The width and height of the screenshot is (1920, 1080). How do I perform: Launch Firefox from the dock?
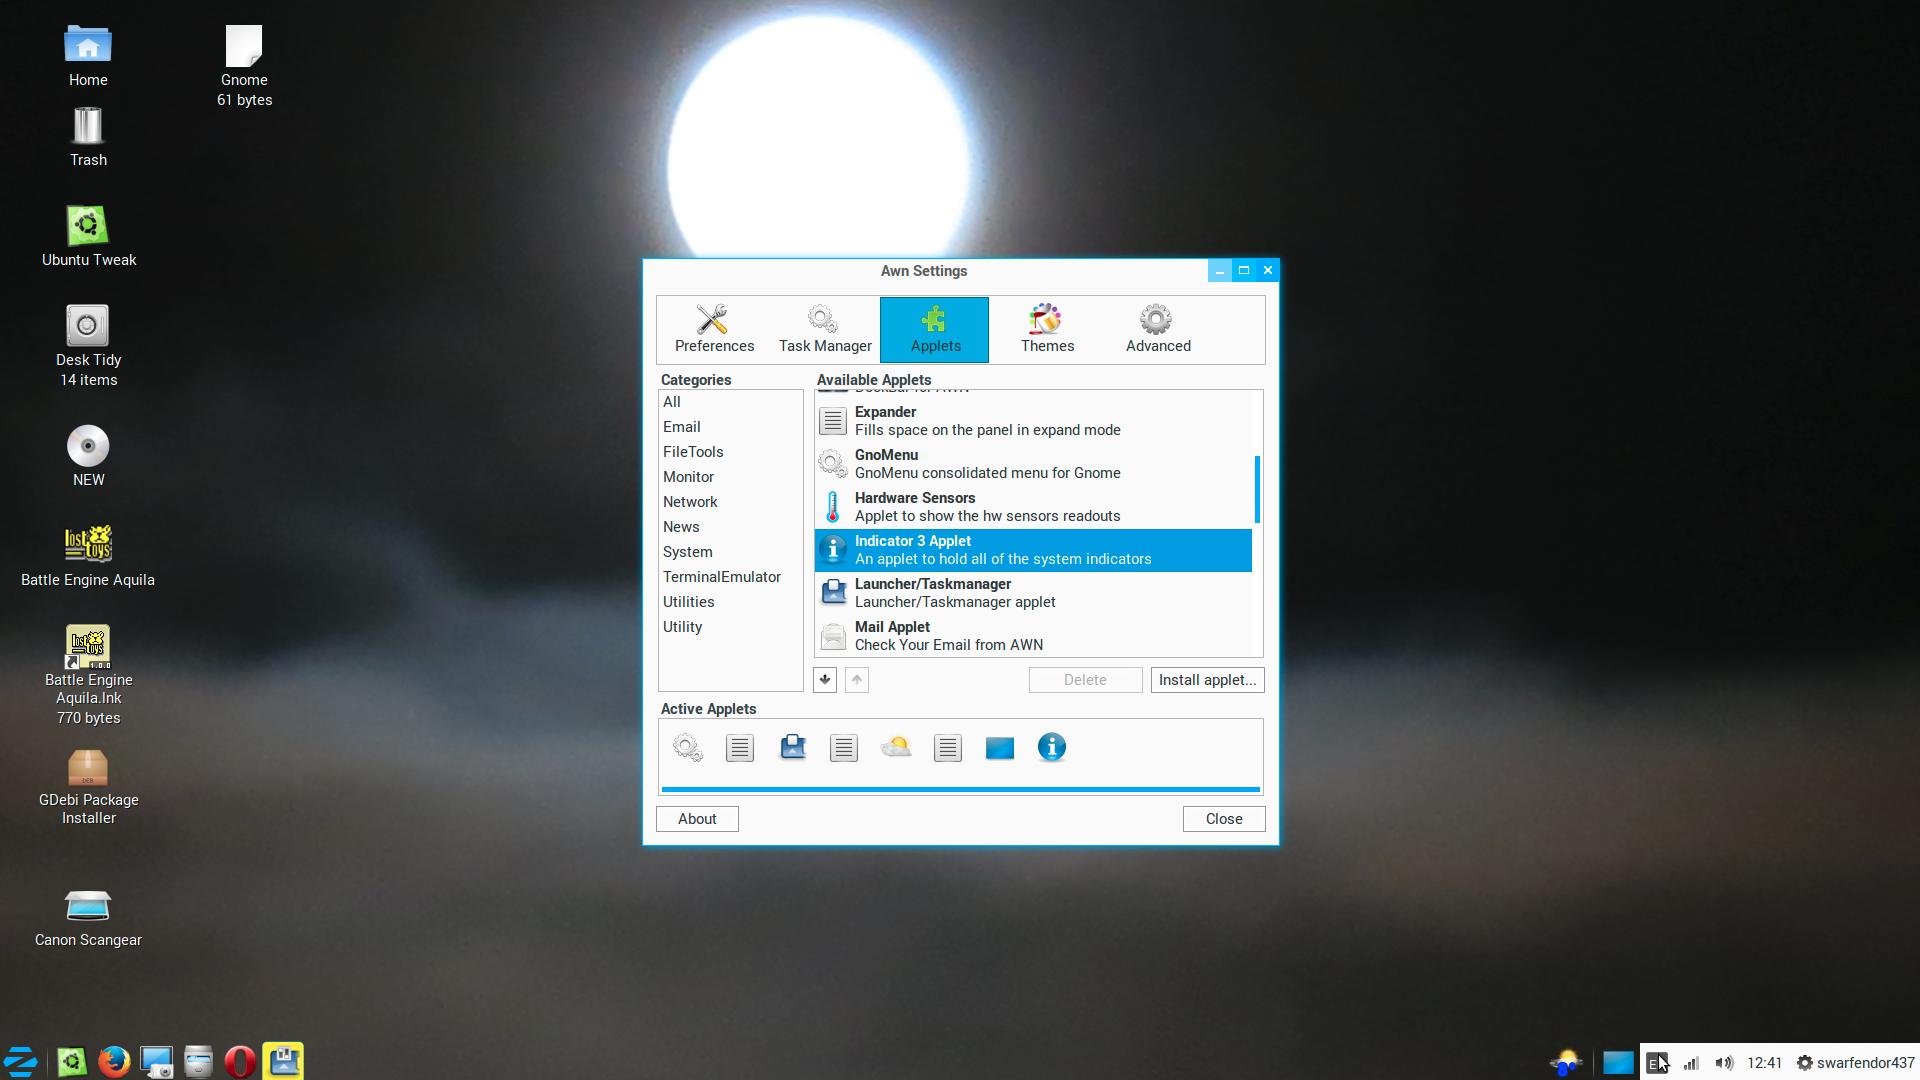point(114,1061)
